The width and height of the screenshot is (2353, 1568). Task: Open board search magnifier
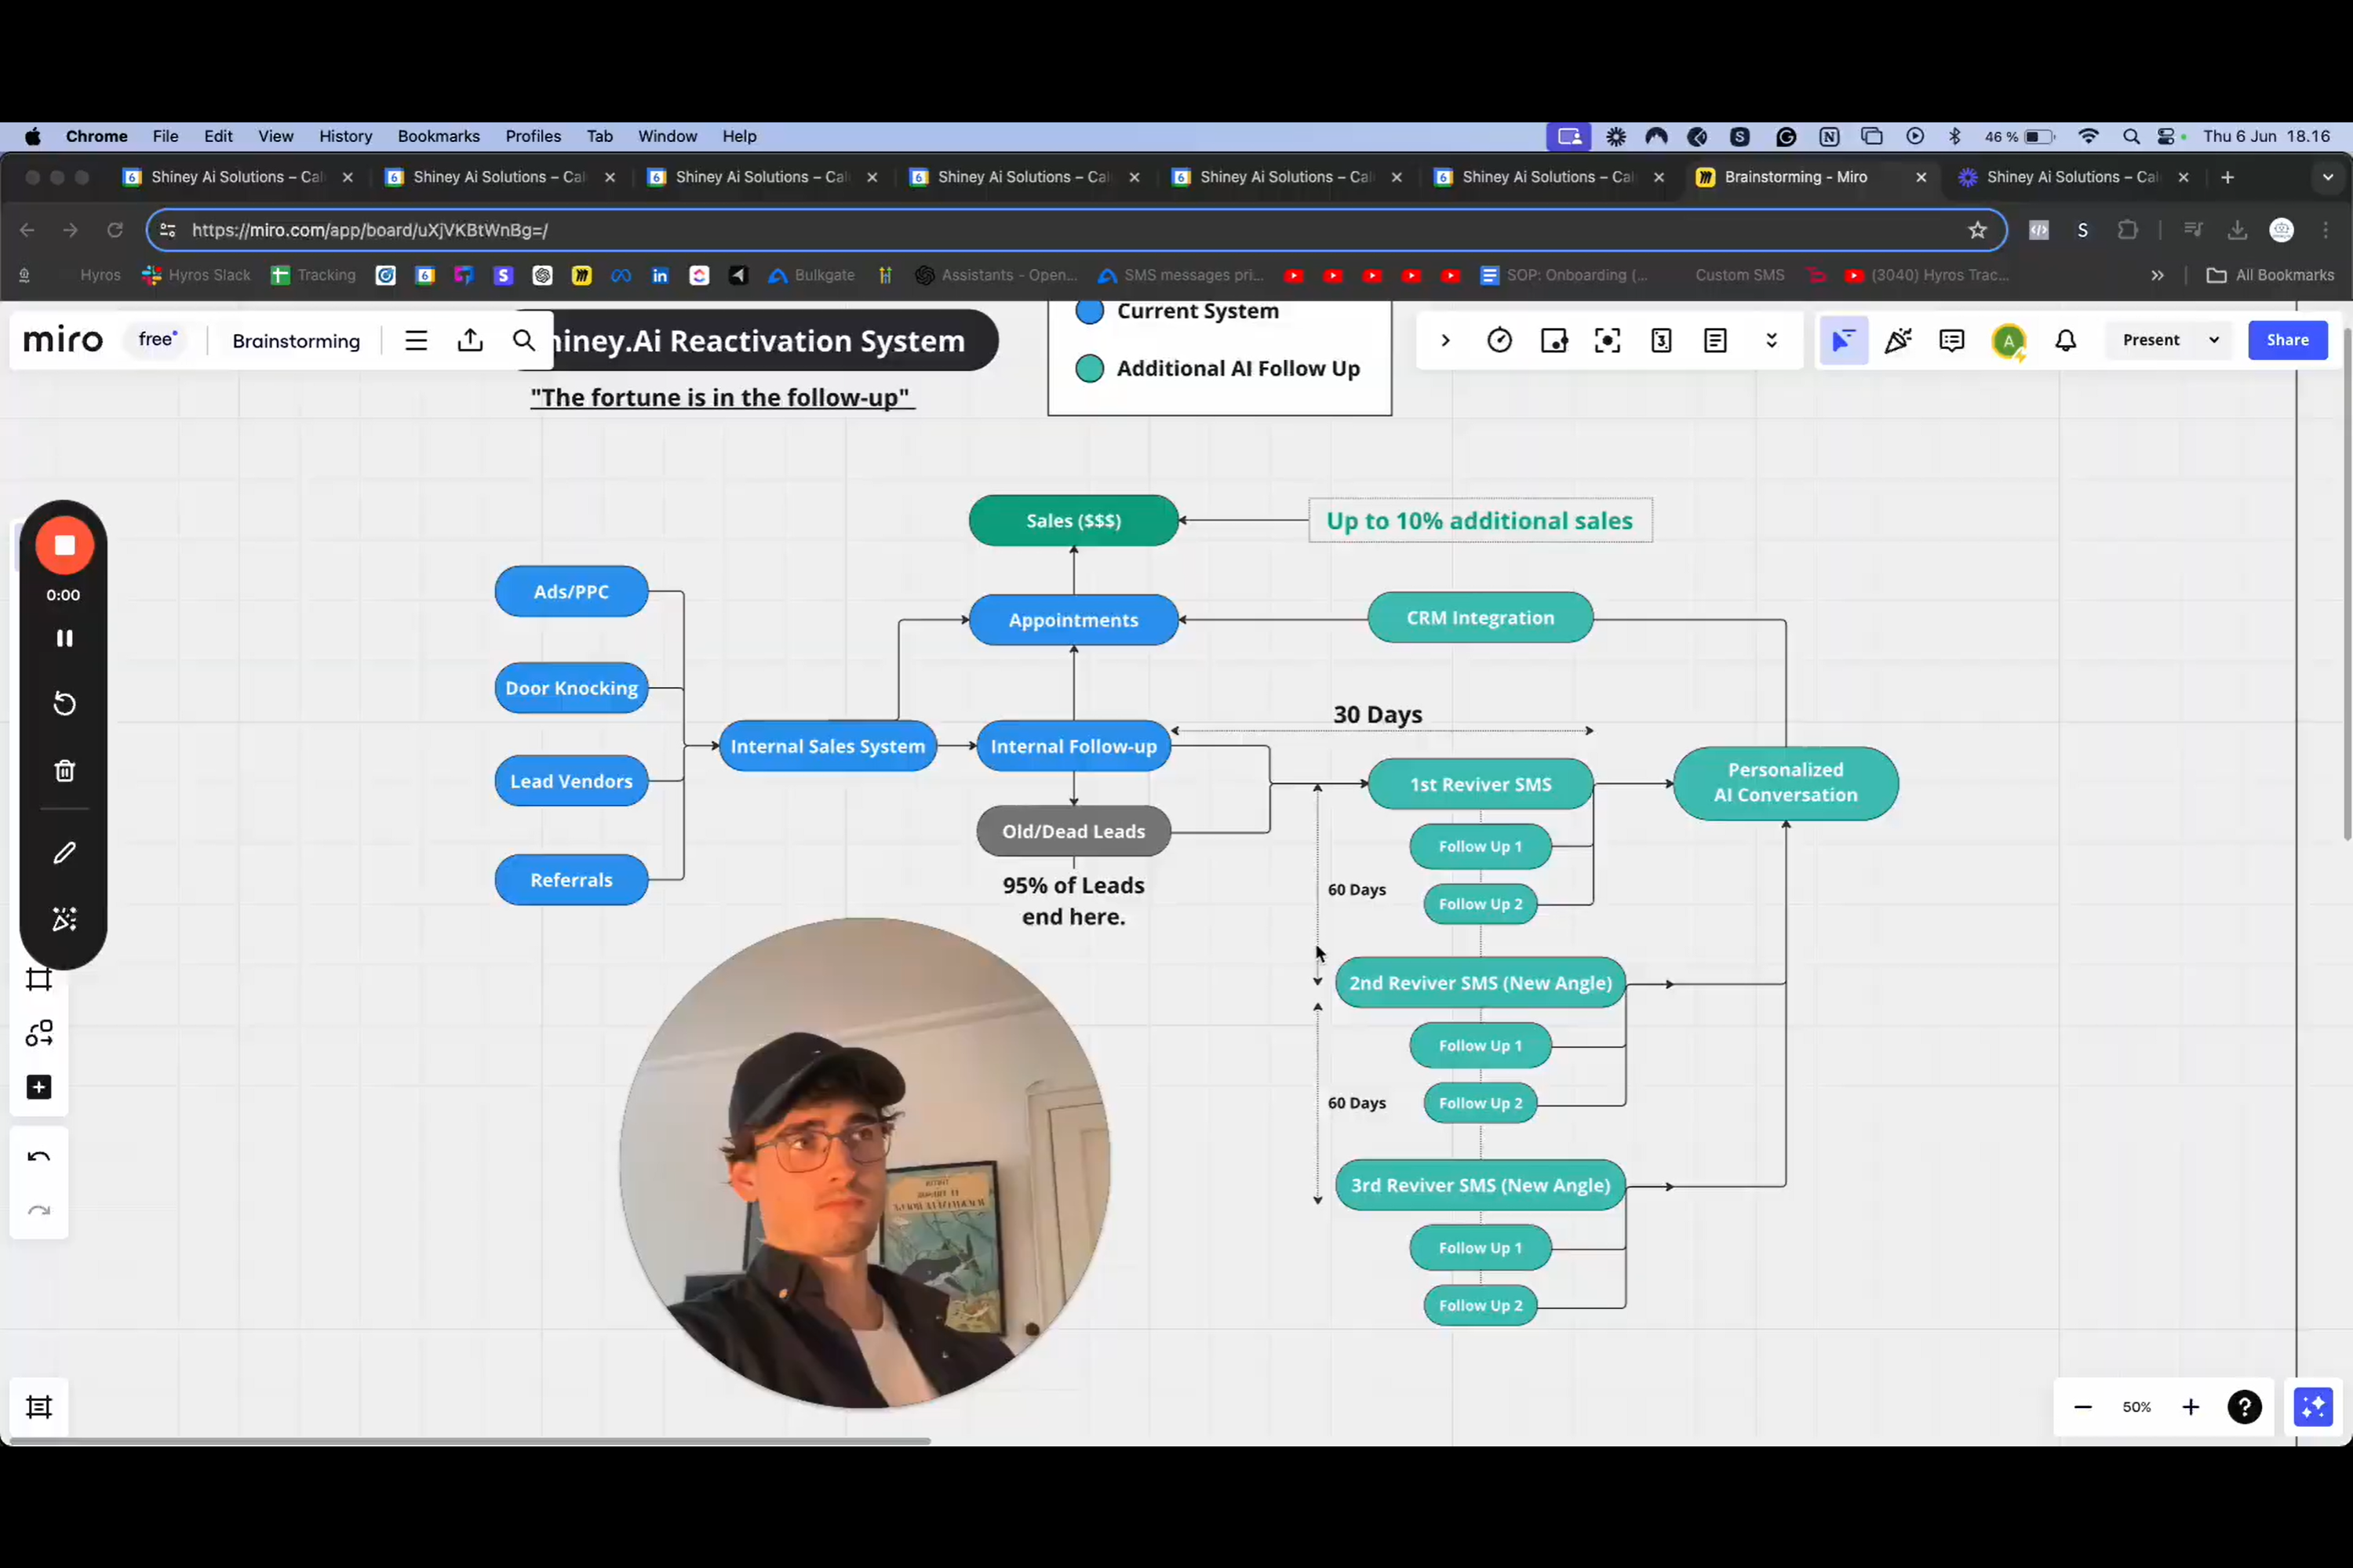[523, 340]
